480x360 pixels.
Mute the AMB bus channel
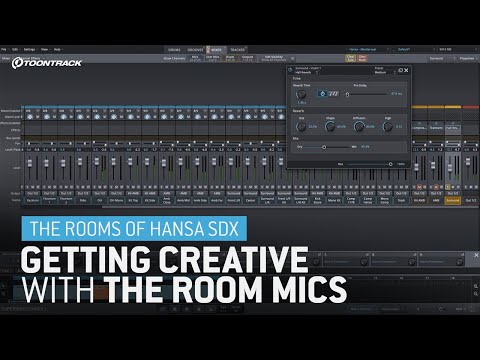point(436,187)
